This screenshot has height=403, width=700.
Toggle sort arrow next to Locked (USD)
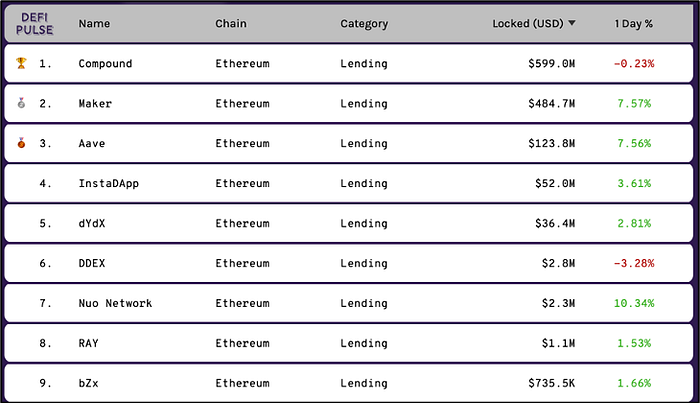pyautogui.click(x=572, y=23)
